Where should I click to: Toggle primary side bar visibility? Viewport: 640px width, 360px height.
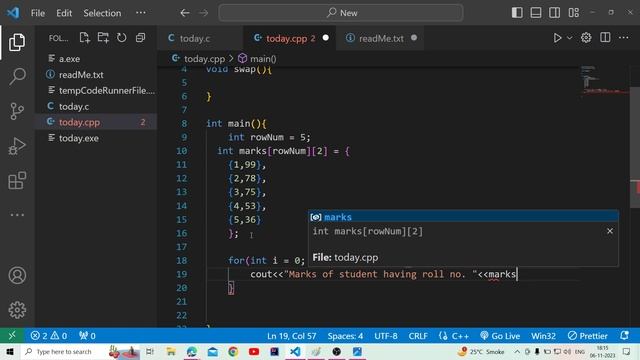pos(517,13)
